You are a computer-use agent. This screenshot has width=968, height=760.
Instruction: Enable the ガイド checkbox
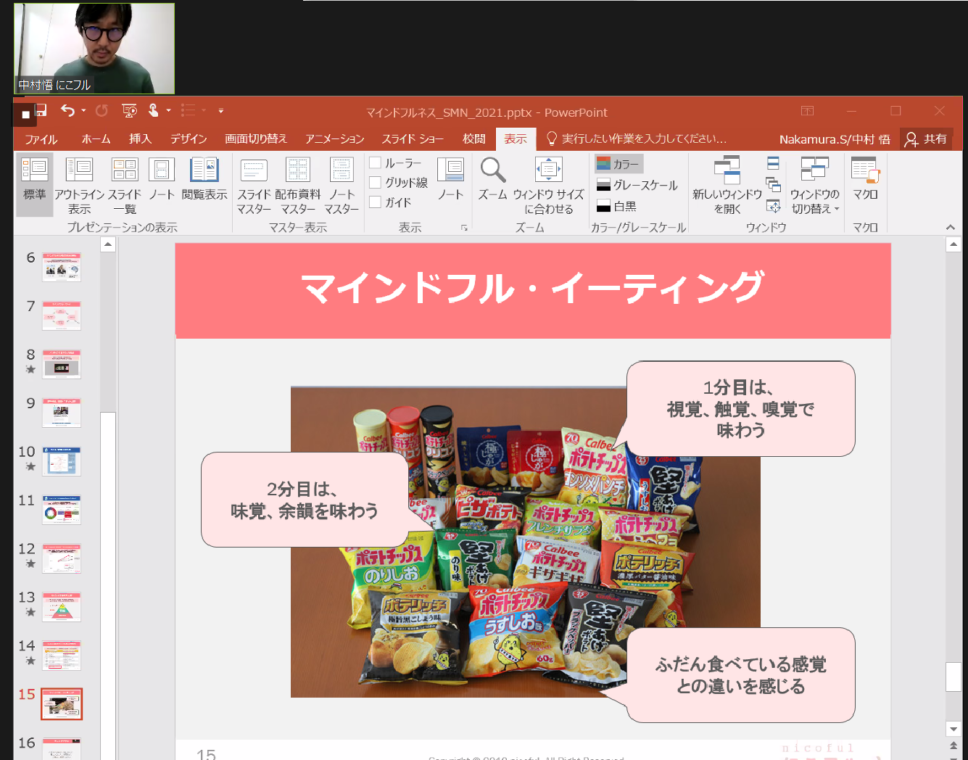click(375, 203)
